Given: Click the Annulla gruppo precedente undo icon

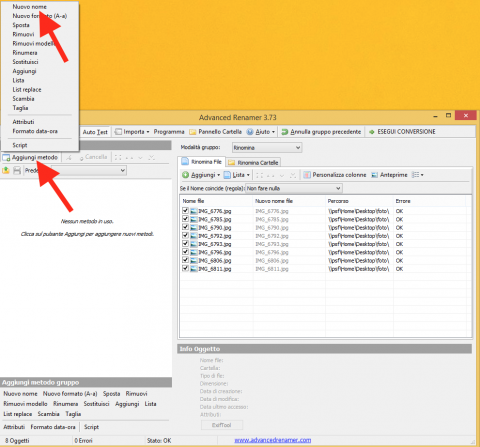Looking at the screenshot, I should (x=285, y=132).
